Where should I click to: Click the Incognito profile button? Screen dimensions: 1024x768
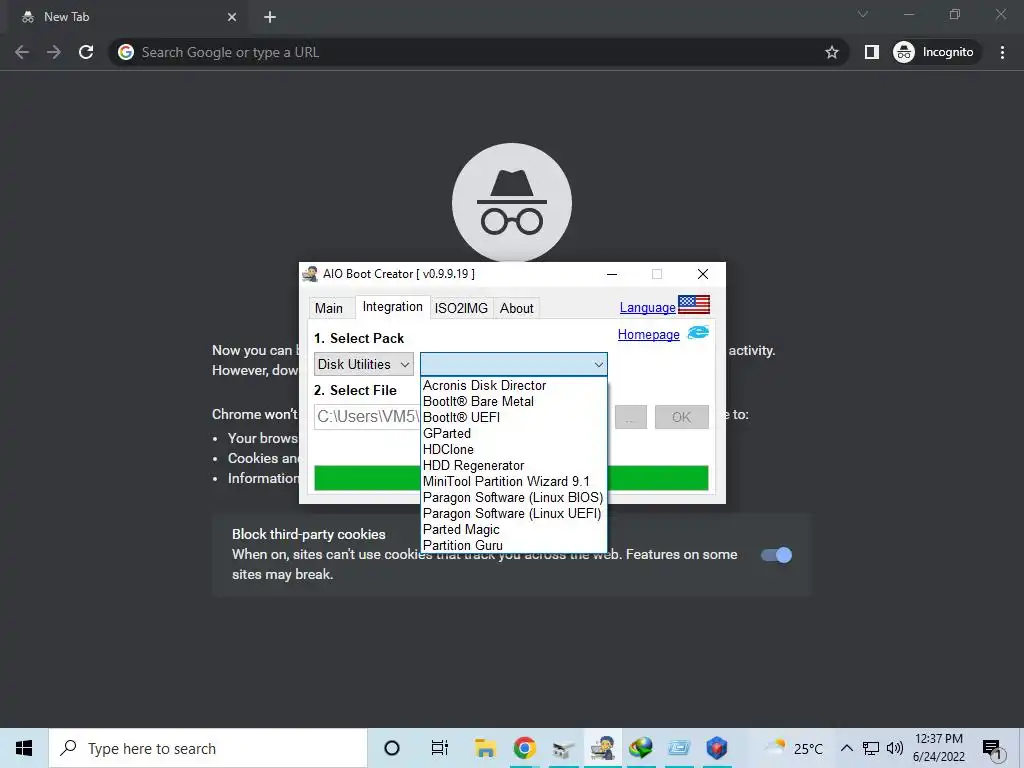pos(935,52)
